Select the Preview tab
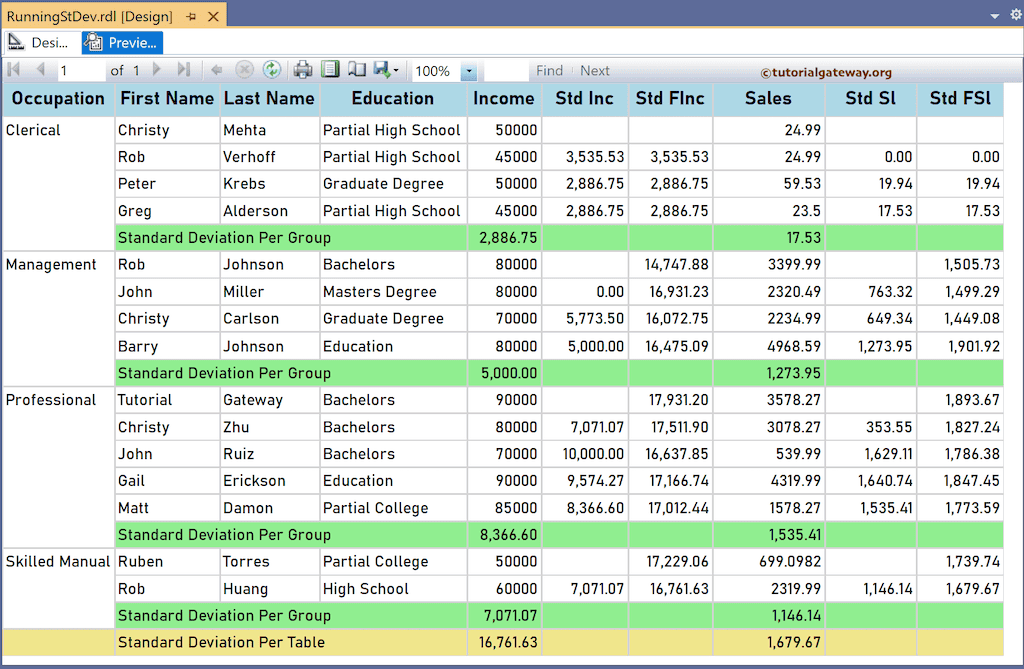 click(121, 43)
